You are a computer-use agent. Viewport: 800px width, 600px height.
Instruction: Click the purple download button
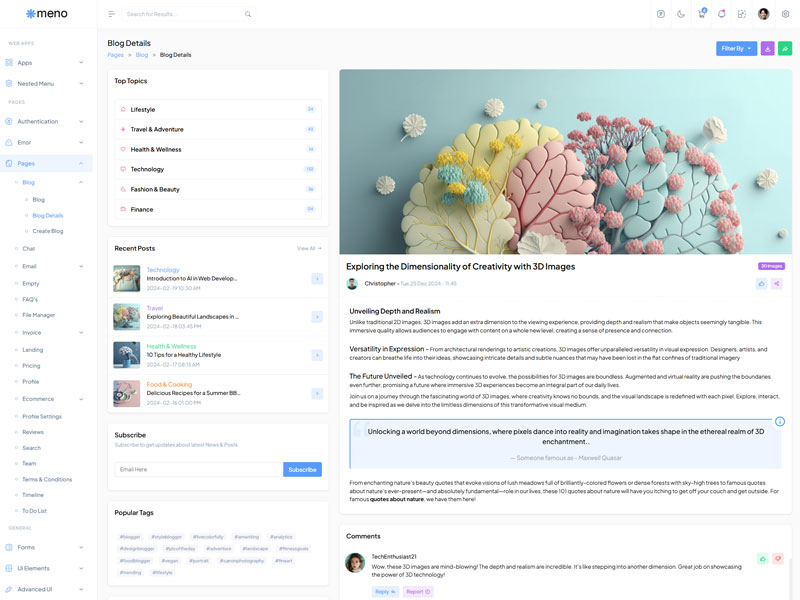[x=767, y=48]
